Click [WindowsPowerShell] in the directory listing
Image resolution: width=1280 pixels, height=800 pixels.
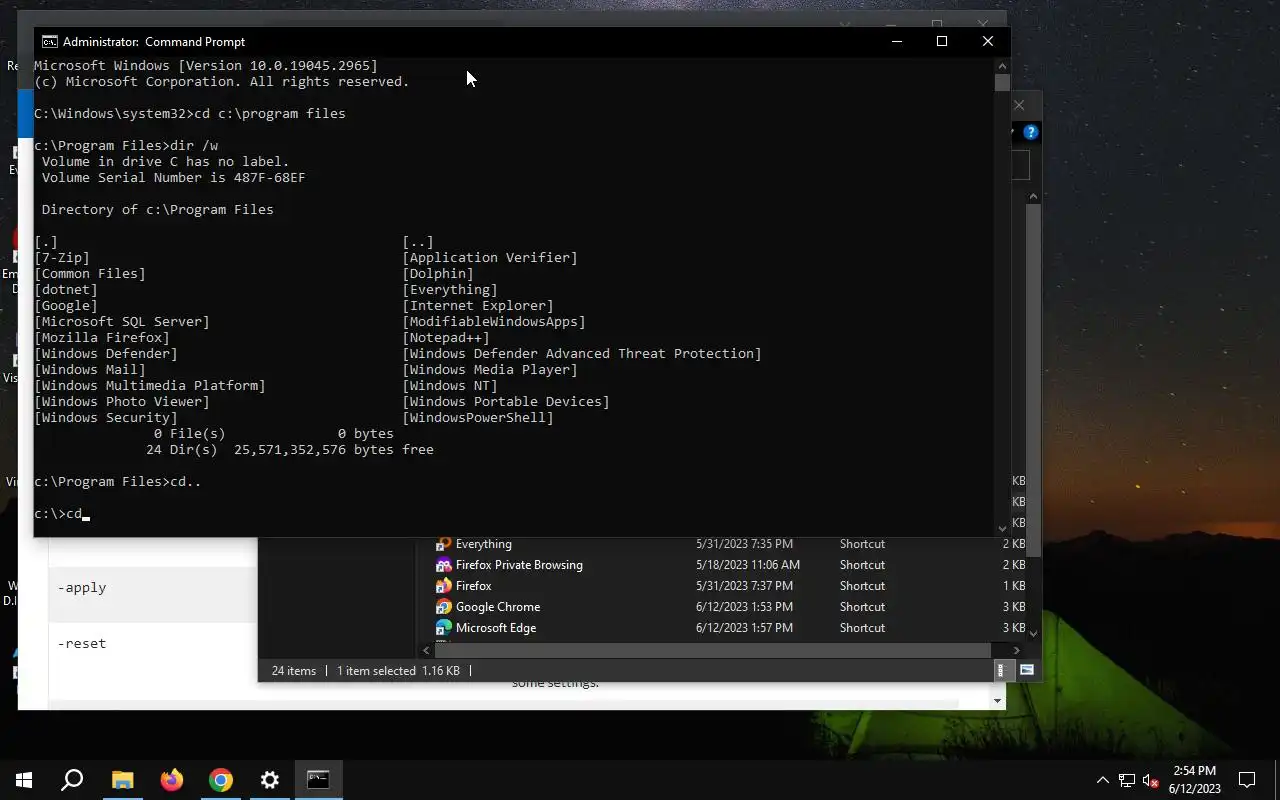[x=478, y=418]
